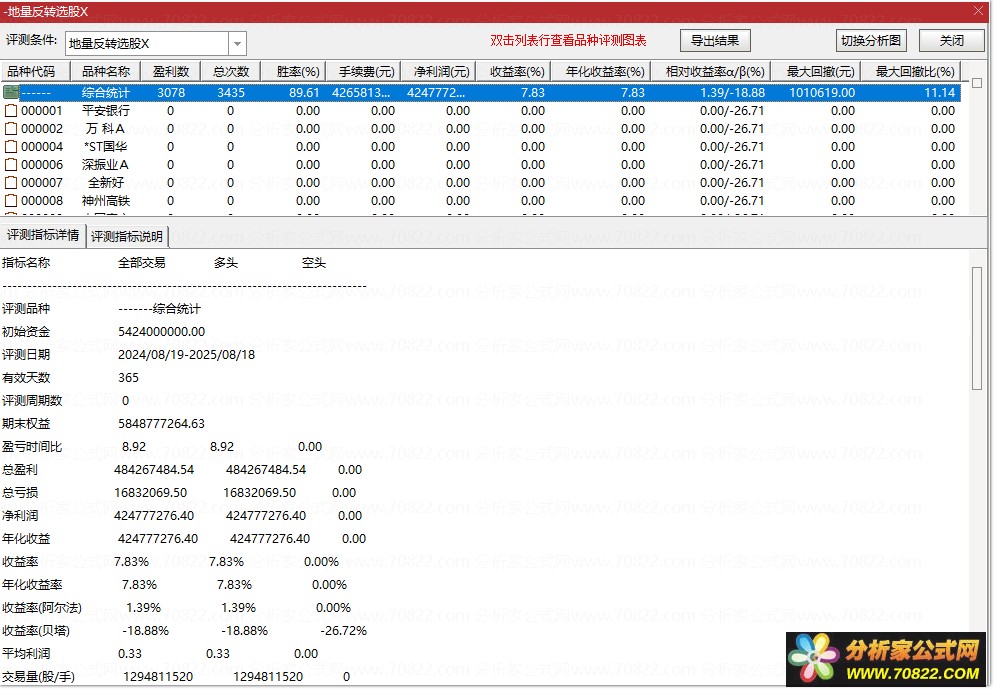The image size is (996, 690).
Task: Tick the checkbox for 000008 神州高铁
Action: click(x=11, y=201)
